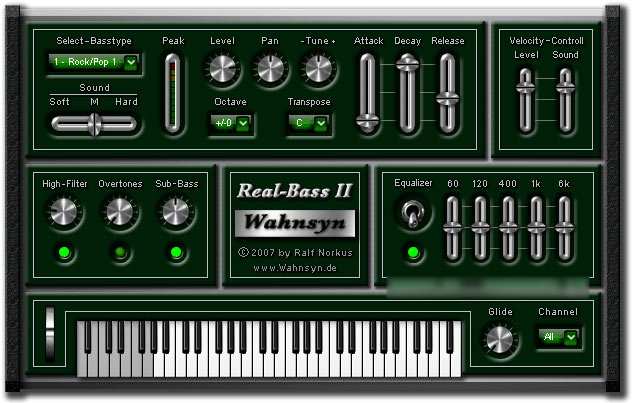Toggle the Sub-Bass green LED
Image resolution: width=632 pixels, height=403 pixels.
[176, 253]
